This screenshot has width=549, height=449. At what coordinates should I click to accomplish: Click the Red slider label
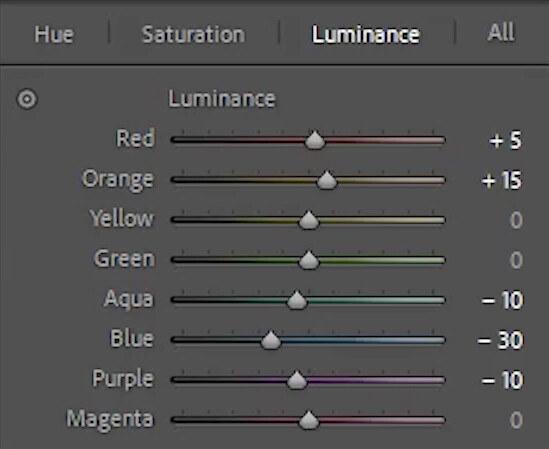(x=135, y=138)
